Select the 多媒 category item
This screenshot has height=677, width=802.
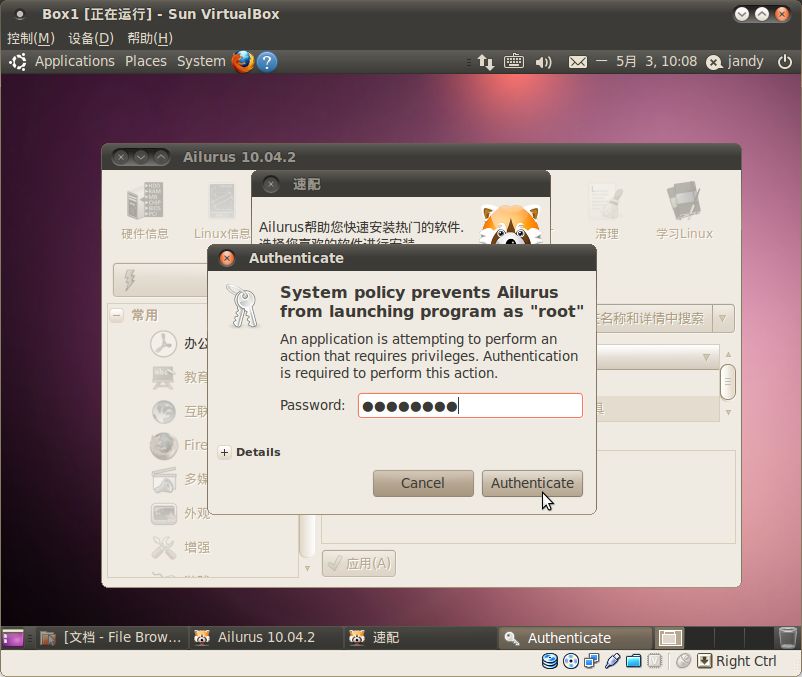coord(179,479)
